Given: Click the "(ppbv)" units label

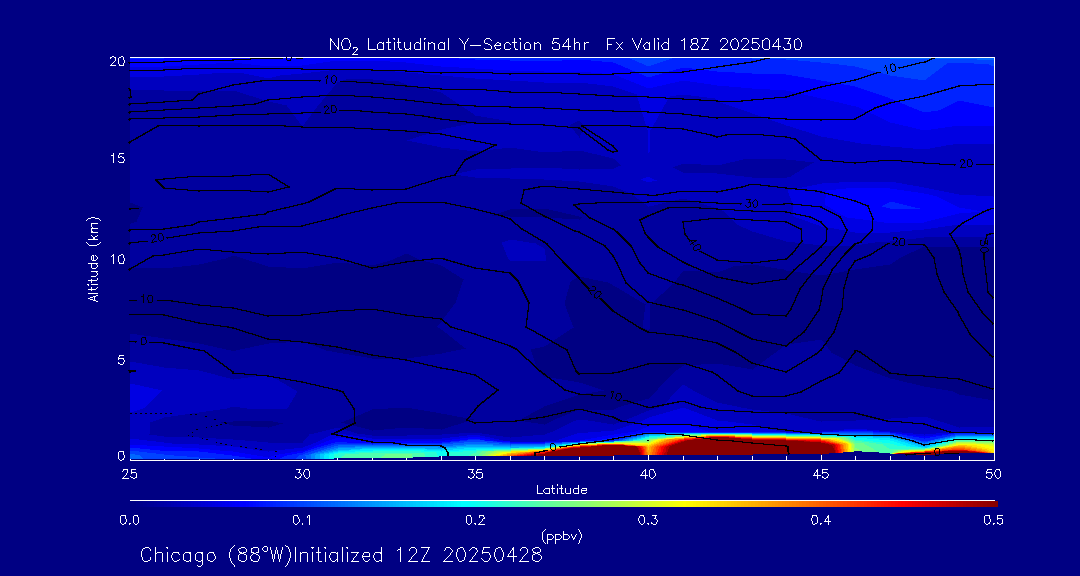Looking at the screenshot, I should 562,536.
